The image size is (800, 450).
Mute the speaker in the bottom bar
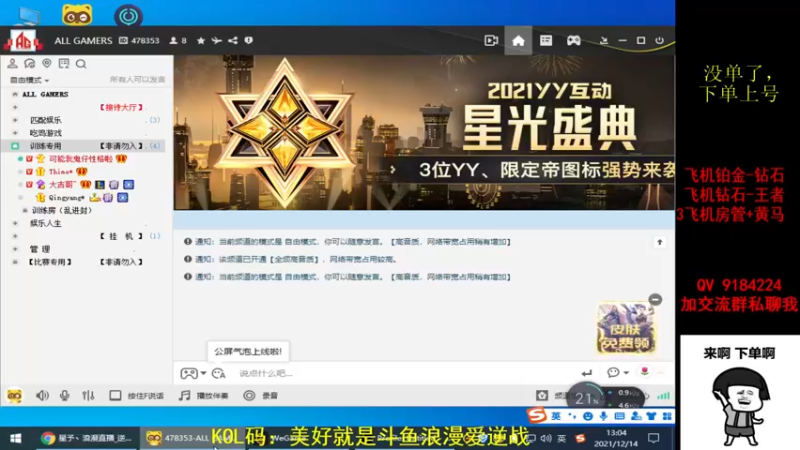42,395
